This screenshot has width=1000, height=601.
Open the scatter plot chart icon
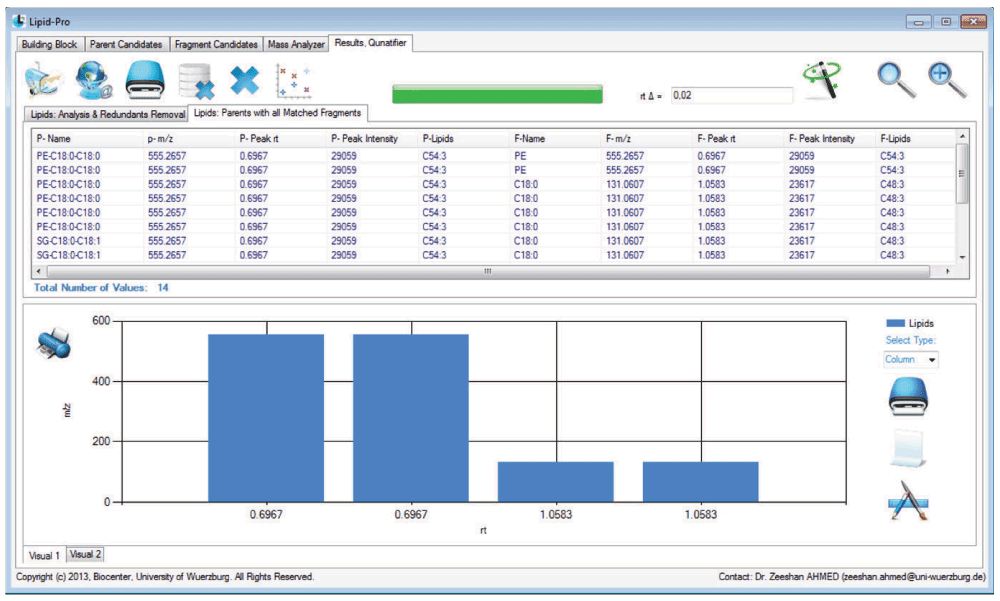point(293,81)
